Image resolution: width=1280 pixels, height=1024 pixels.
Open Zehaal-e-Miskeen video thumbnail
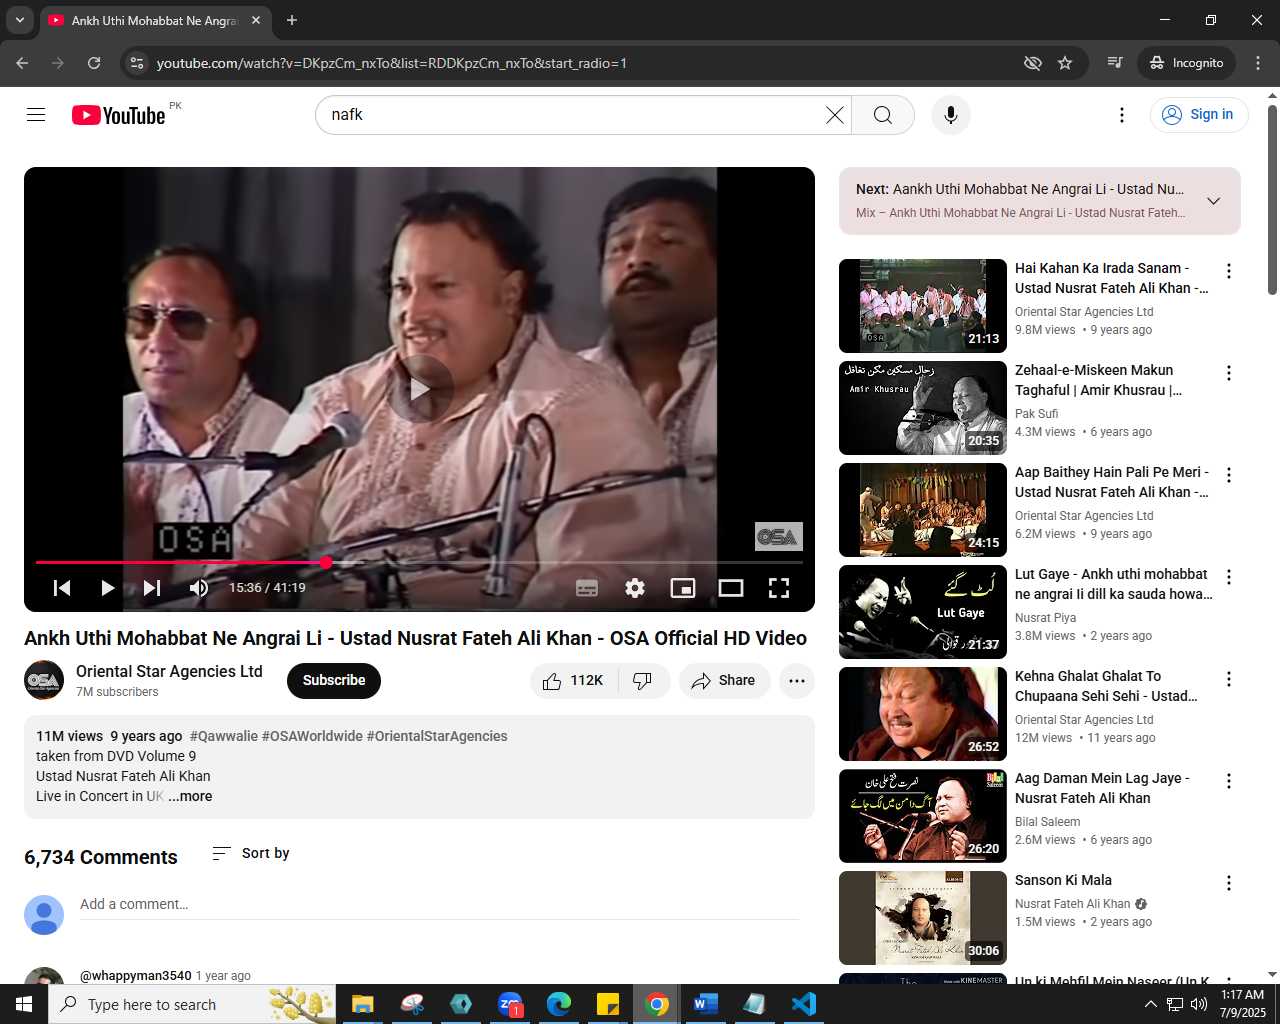point(923,408)
